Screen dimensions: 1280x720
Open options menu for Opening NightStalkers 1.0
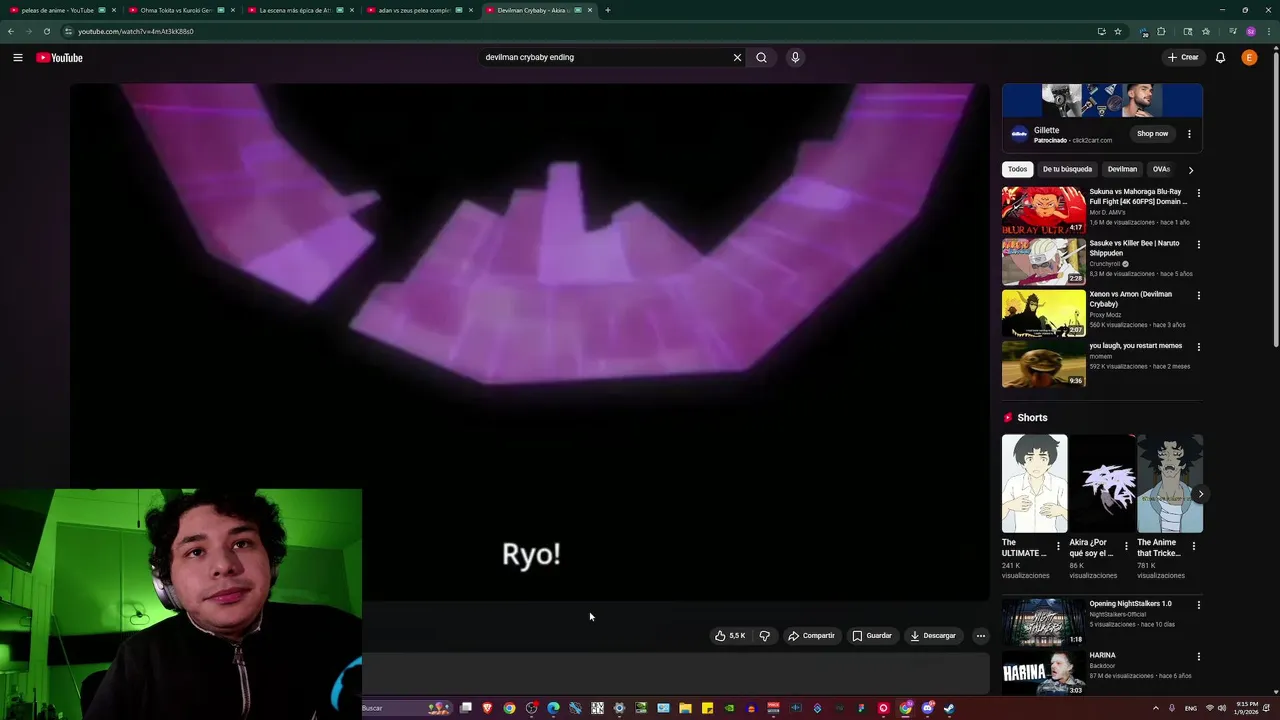click(x=1198, y=605)
